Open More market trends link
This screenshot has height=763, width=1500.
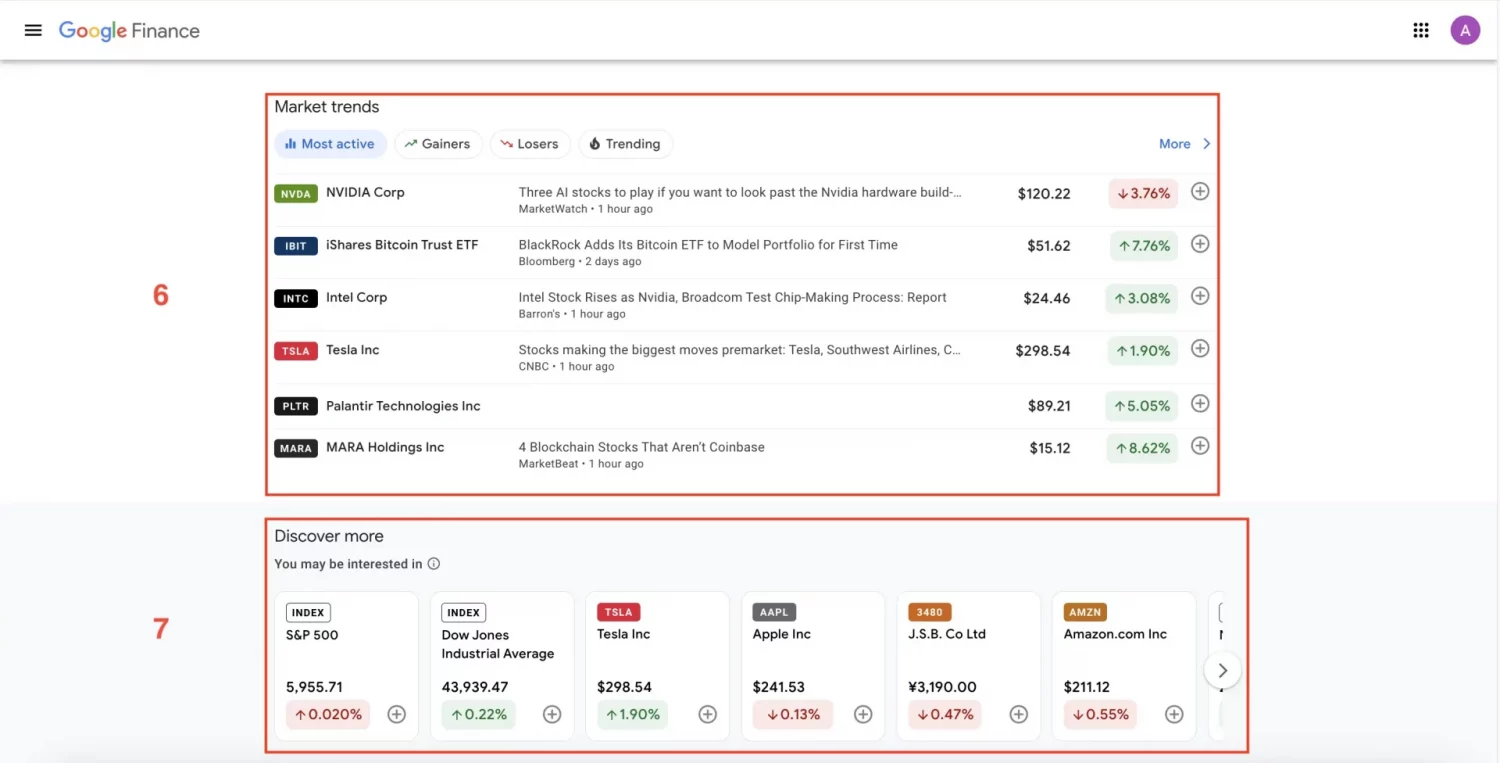point(1174,144)
